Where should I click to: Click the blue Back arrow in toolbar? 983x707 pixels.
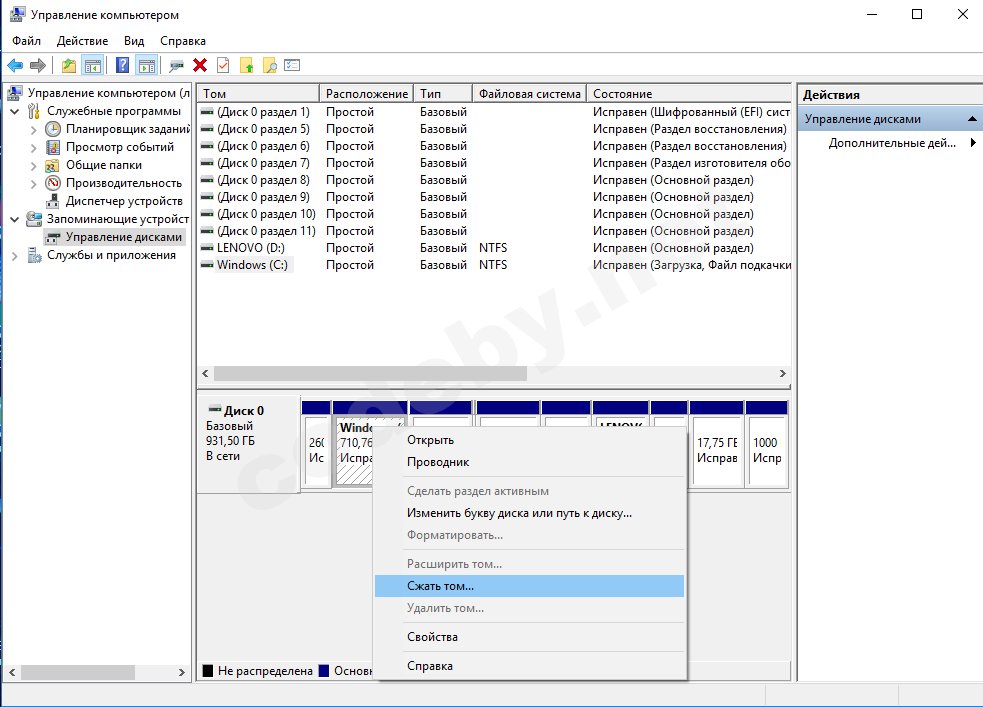[x=15, y=65]
